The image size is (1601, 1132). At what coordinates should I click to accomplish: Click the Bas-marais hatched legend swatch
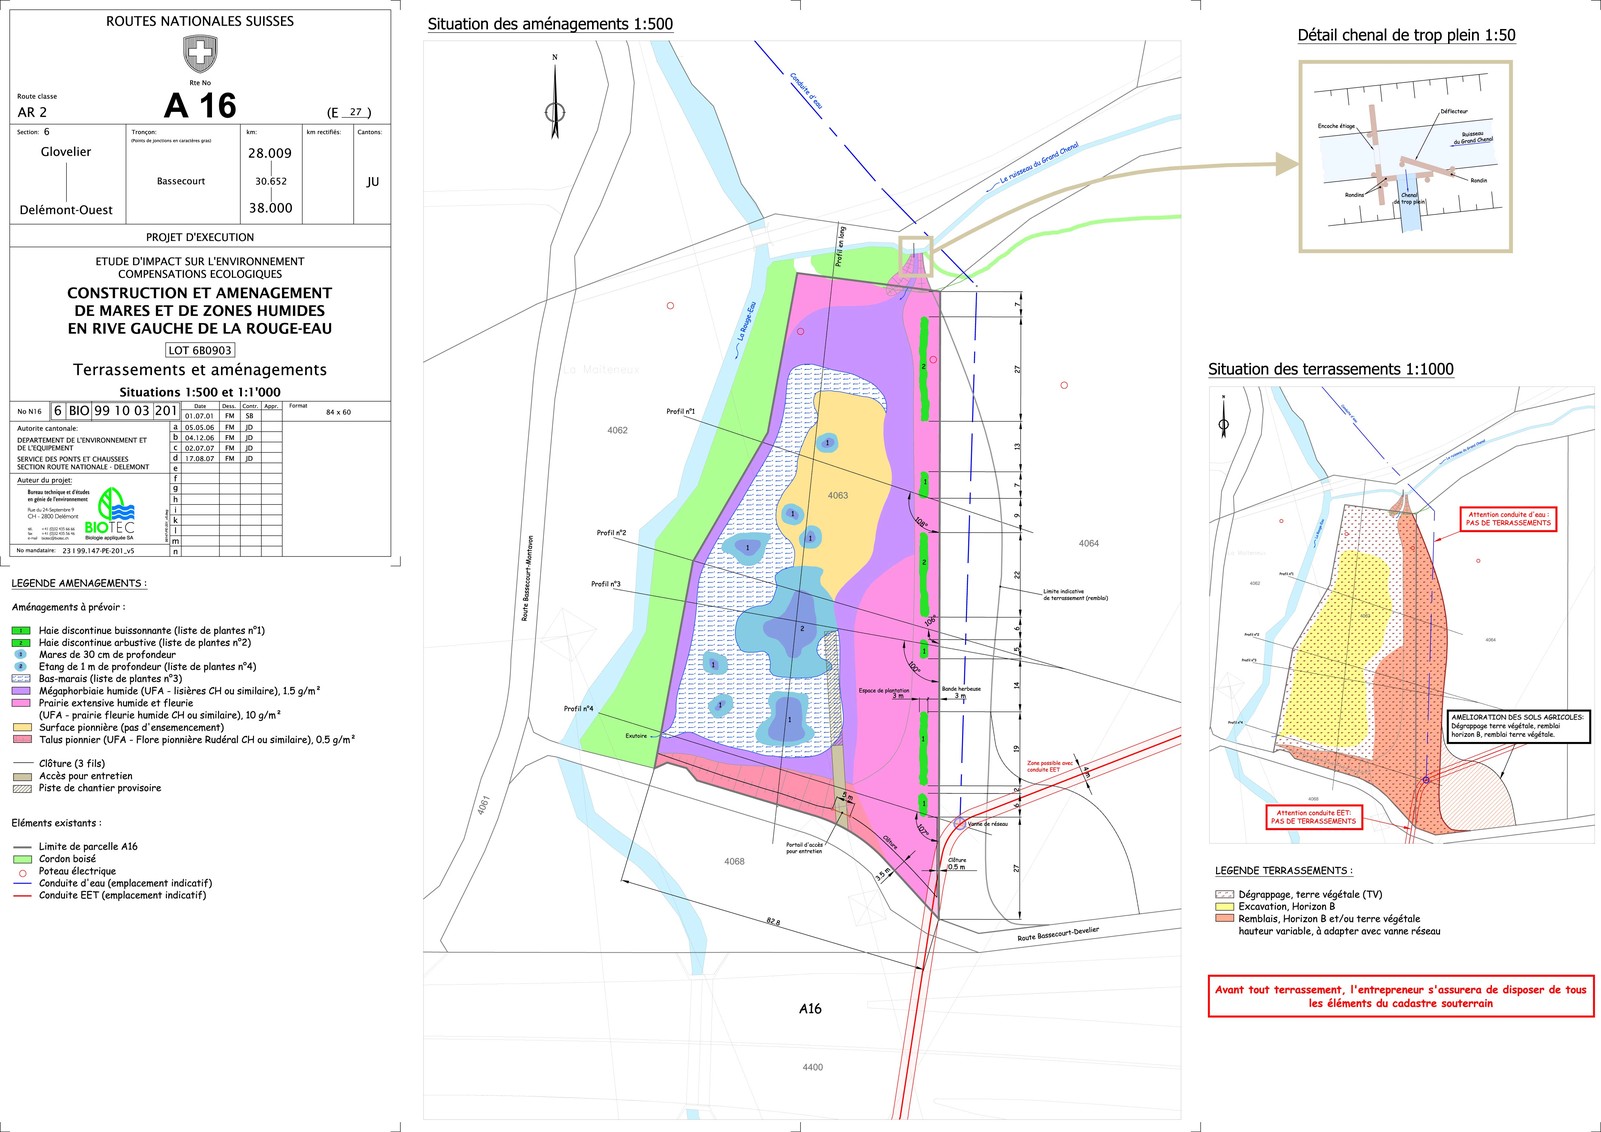21,679
